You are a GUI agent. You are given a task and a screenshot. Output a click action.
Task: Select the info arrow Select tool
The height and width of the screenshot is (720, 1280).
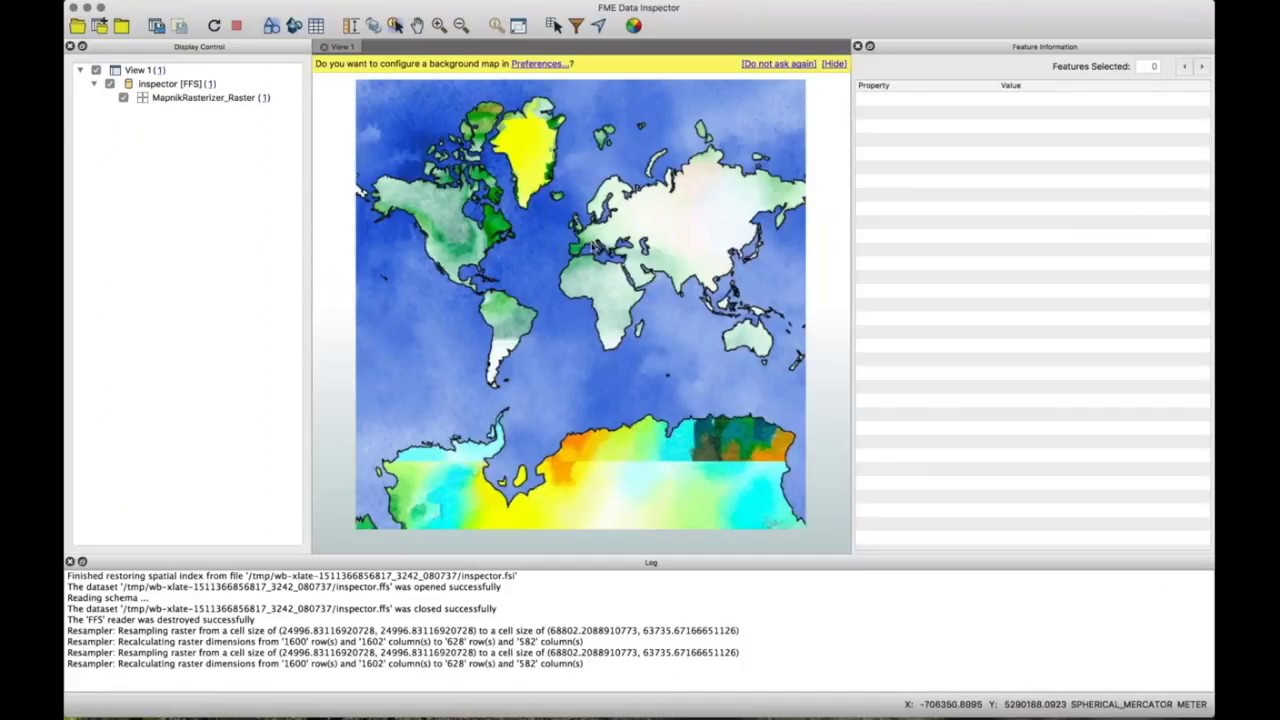[395, 26]
